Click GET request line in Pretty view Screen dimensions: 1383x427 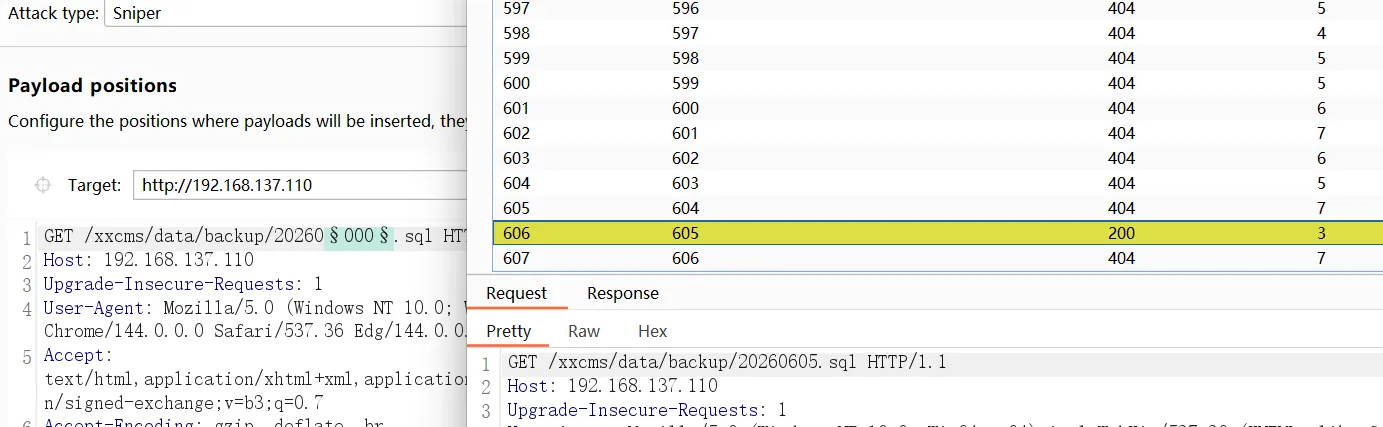tap(727, 362)
